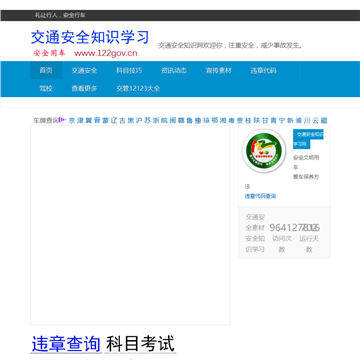Select plate prefix 蒙
Image resolution: width=360 pixels, height=360 pixels.
(x=106, y=120)
